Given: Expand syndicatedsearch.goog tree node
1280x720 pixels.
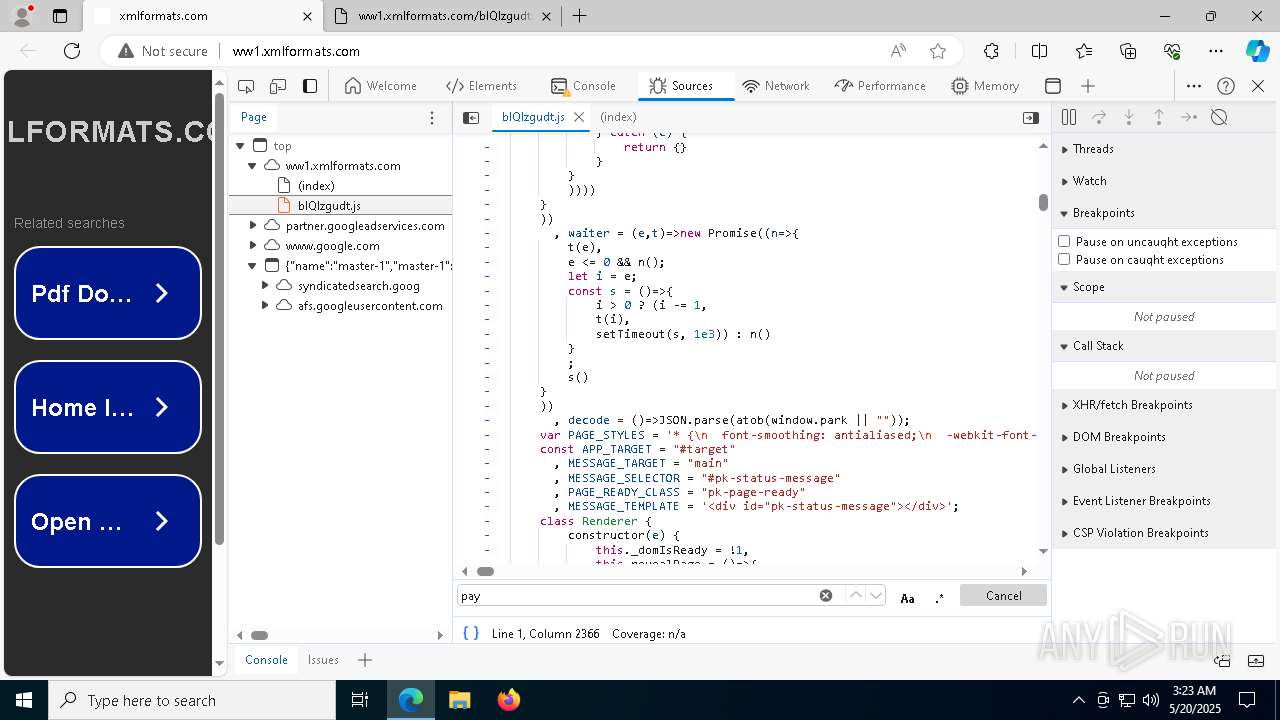Looking at the screenshot, I should (x=265, y=286).
